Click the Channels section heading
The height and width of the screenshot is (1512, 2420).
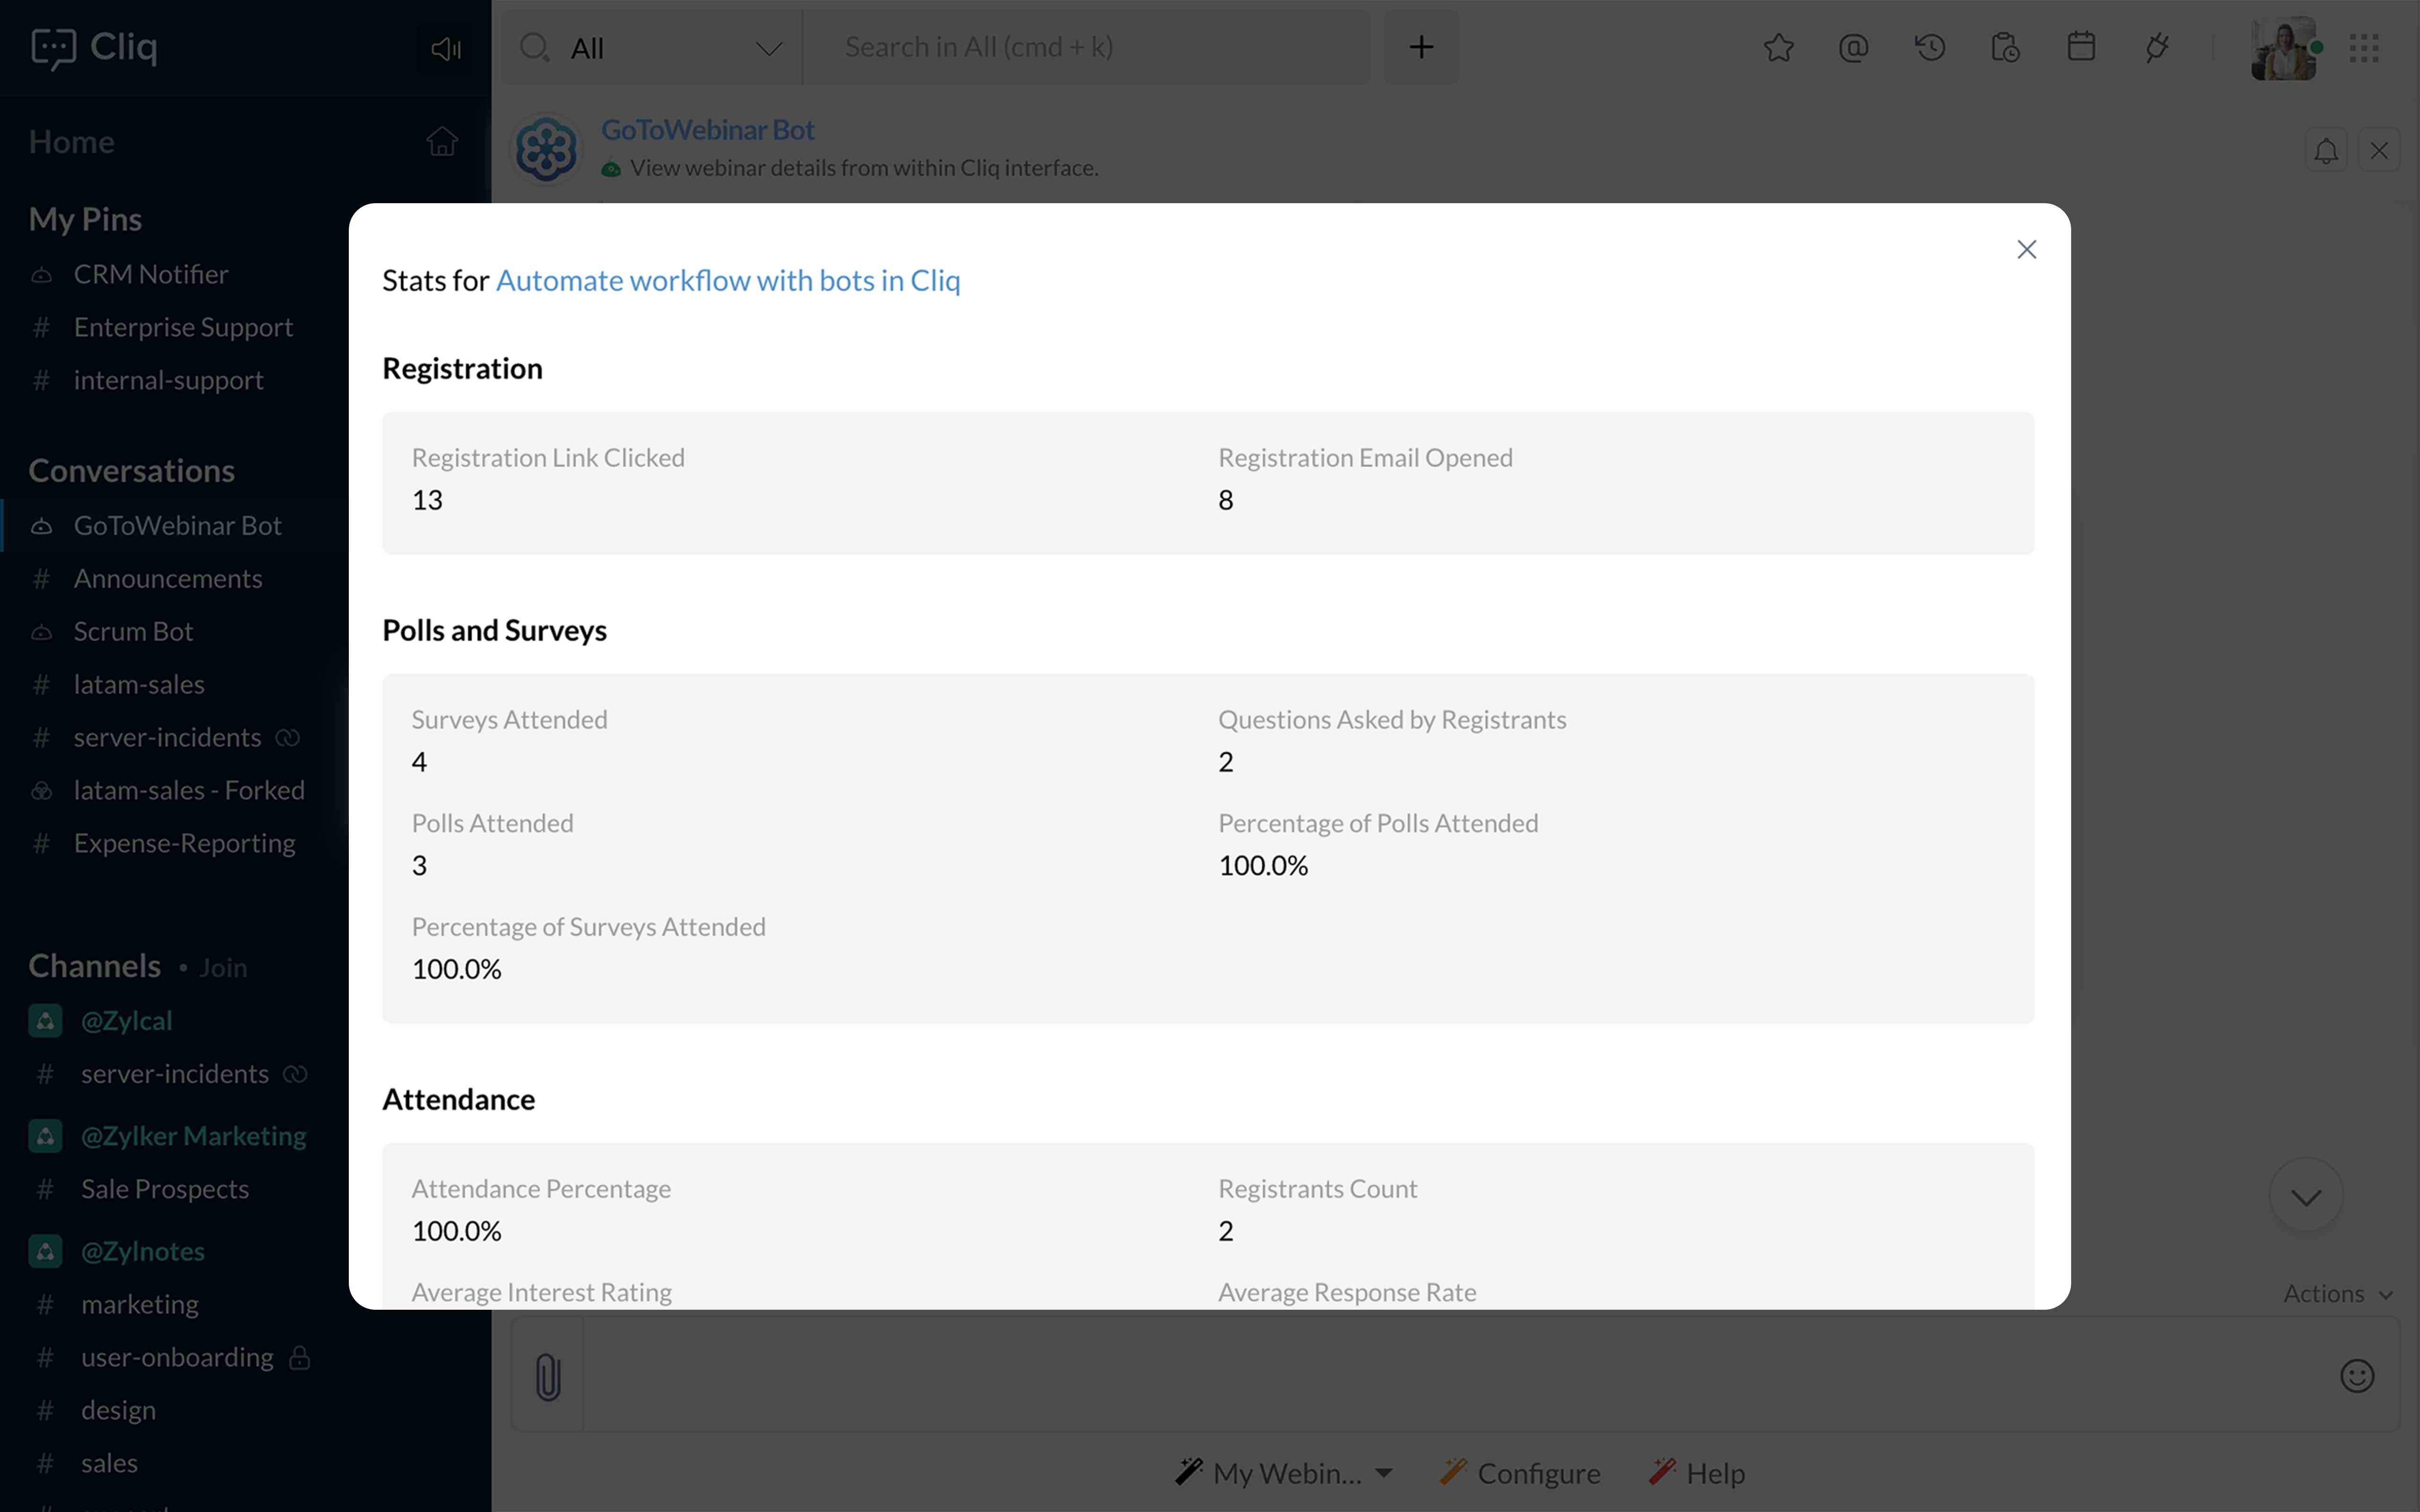tap(94, 966)
